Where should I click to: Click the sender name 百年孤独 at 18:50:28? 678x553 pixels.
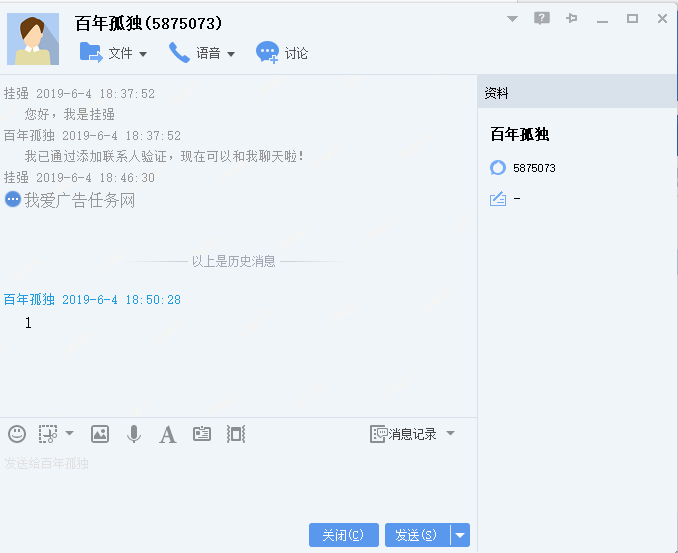29,299
